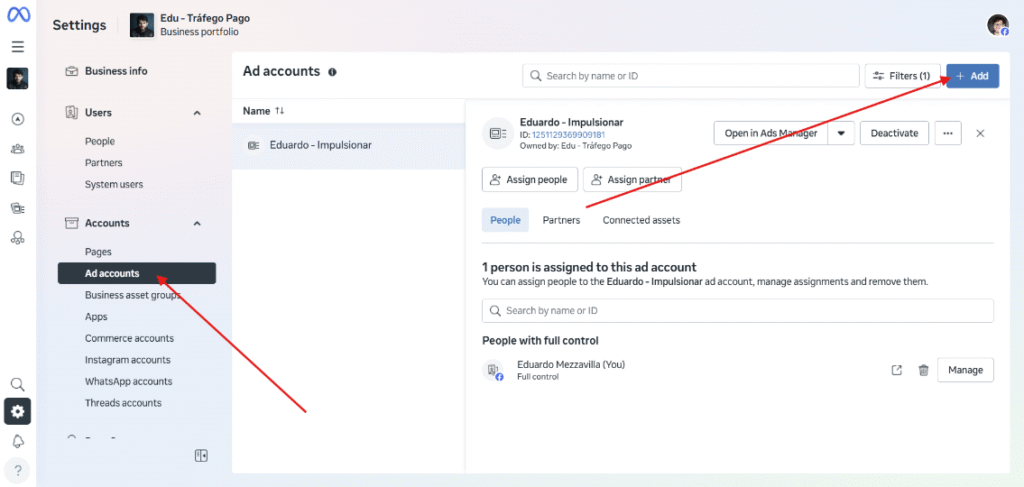The image size is (1024, 487).
Task: Collapse the Accounts section chevron
Action: point(197,223)
